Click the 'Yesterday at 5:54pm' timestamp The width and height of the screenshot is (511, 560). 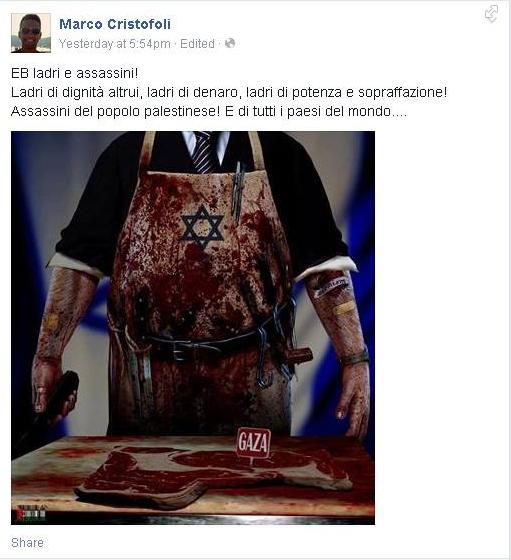(x=115, y=44)
